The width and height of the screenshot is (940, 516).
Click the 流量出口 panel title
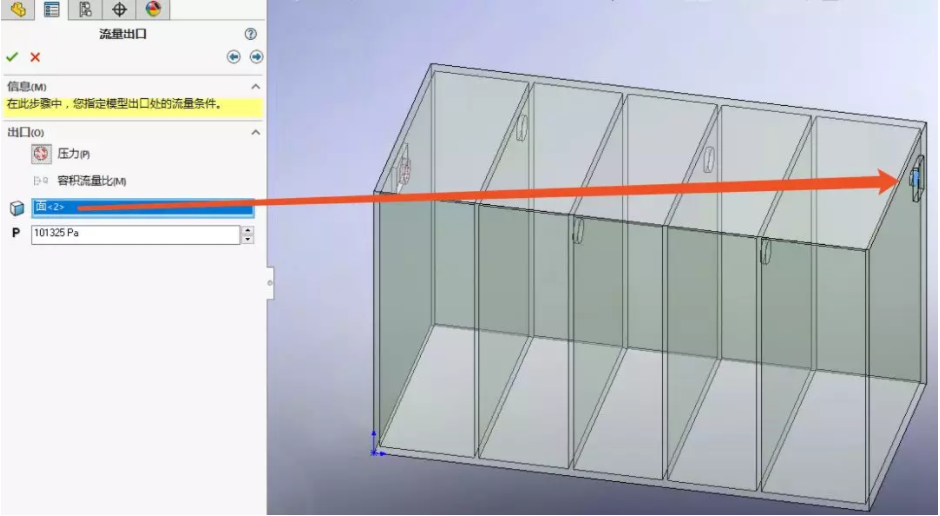(x=123, y=34)
